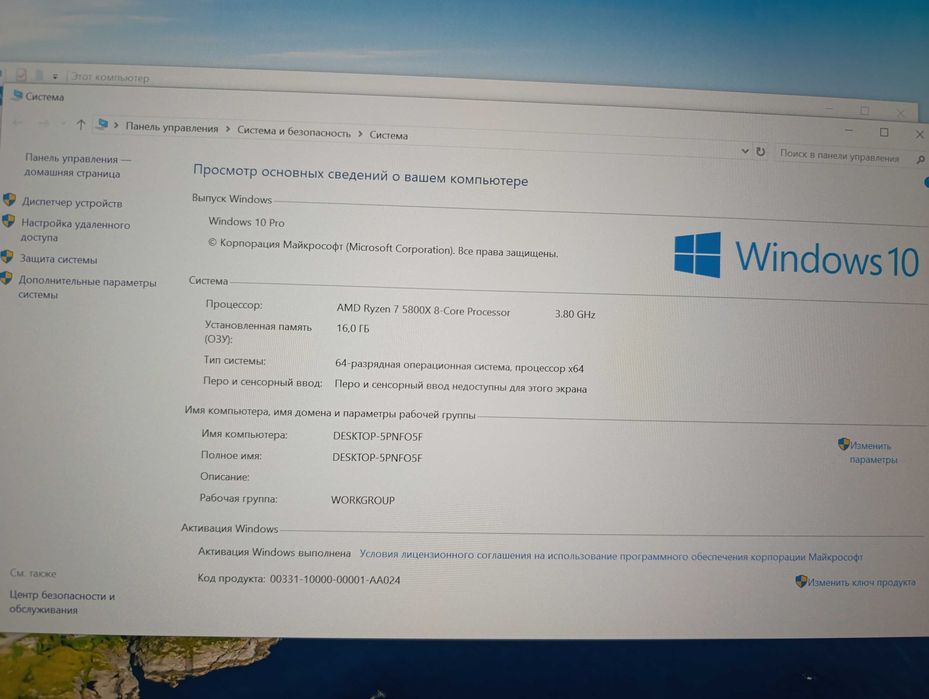Click product code 00331-10000-00001-AA024
Screen dimensions: 929x699
coord(335,579)
